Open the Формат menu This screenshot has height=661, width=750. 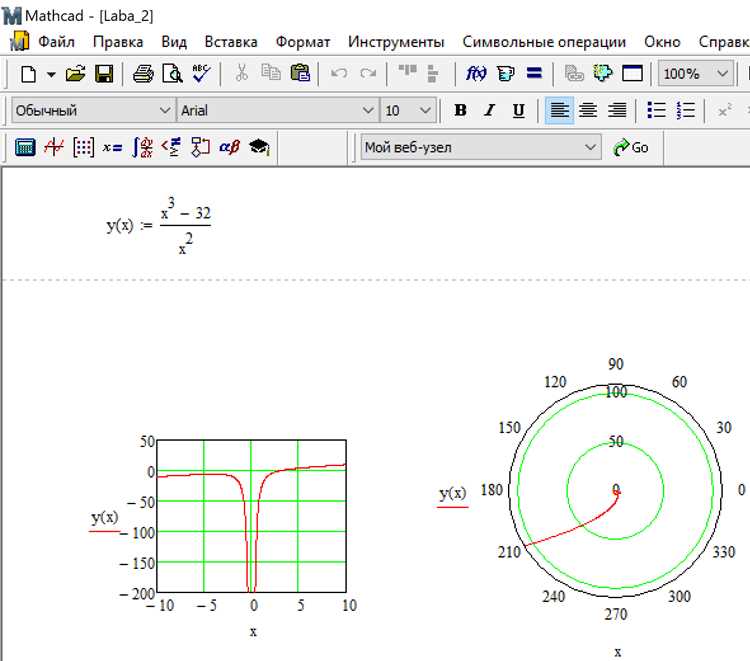click(x=303, y=42)
